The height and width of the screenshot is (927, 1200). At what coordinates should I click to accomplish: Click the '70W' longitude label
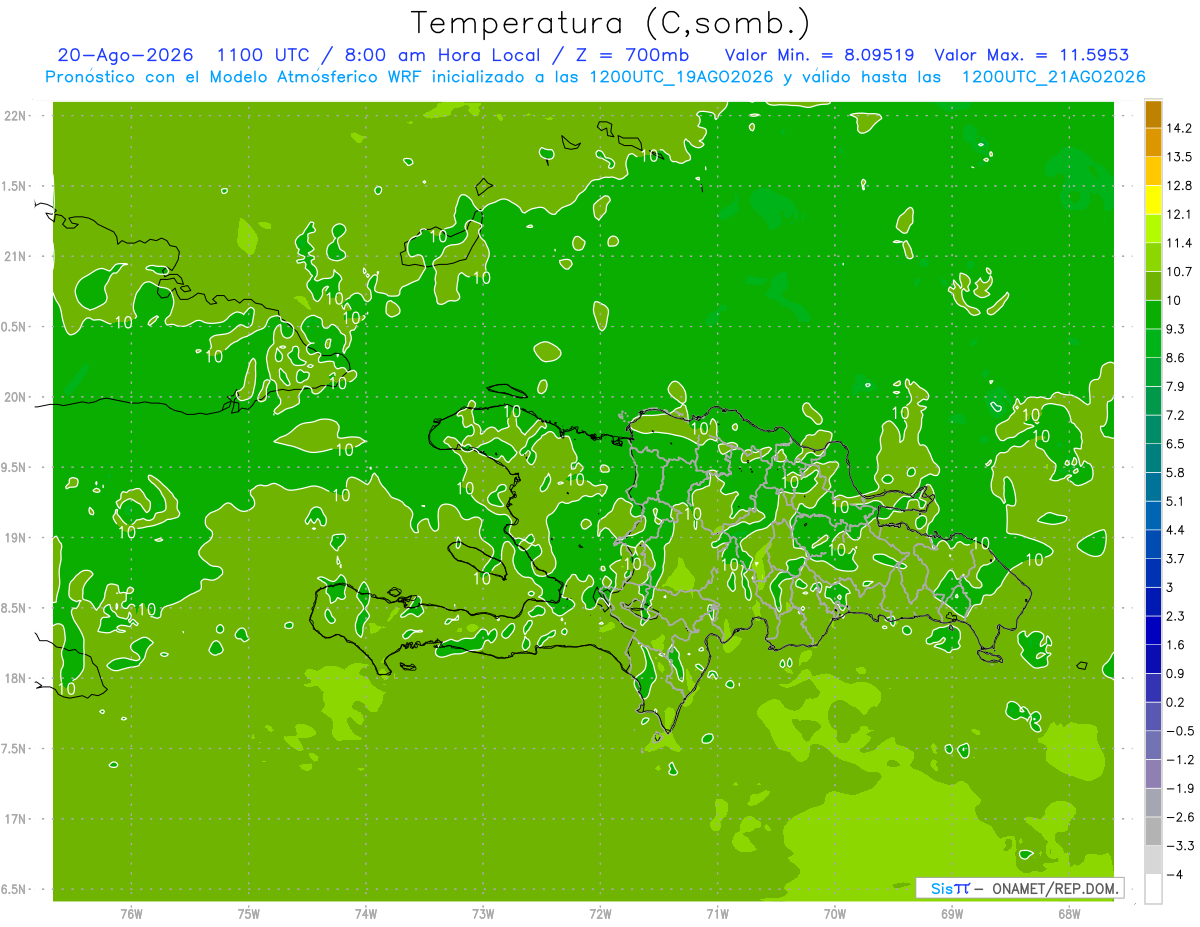[835, 914]
